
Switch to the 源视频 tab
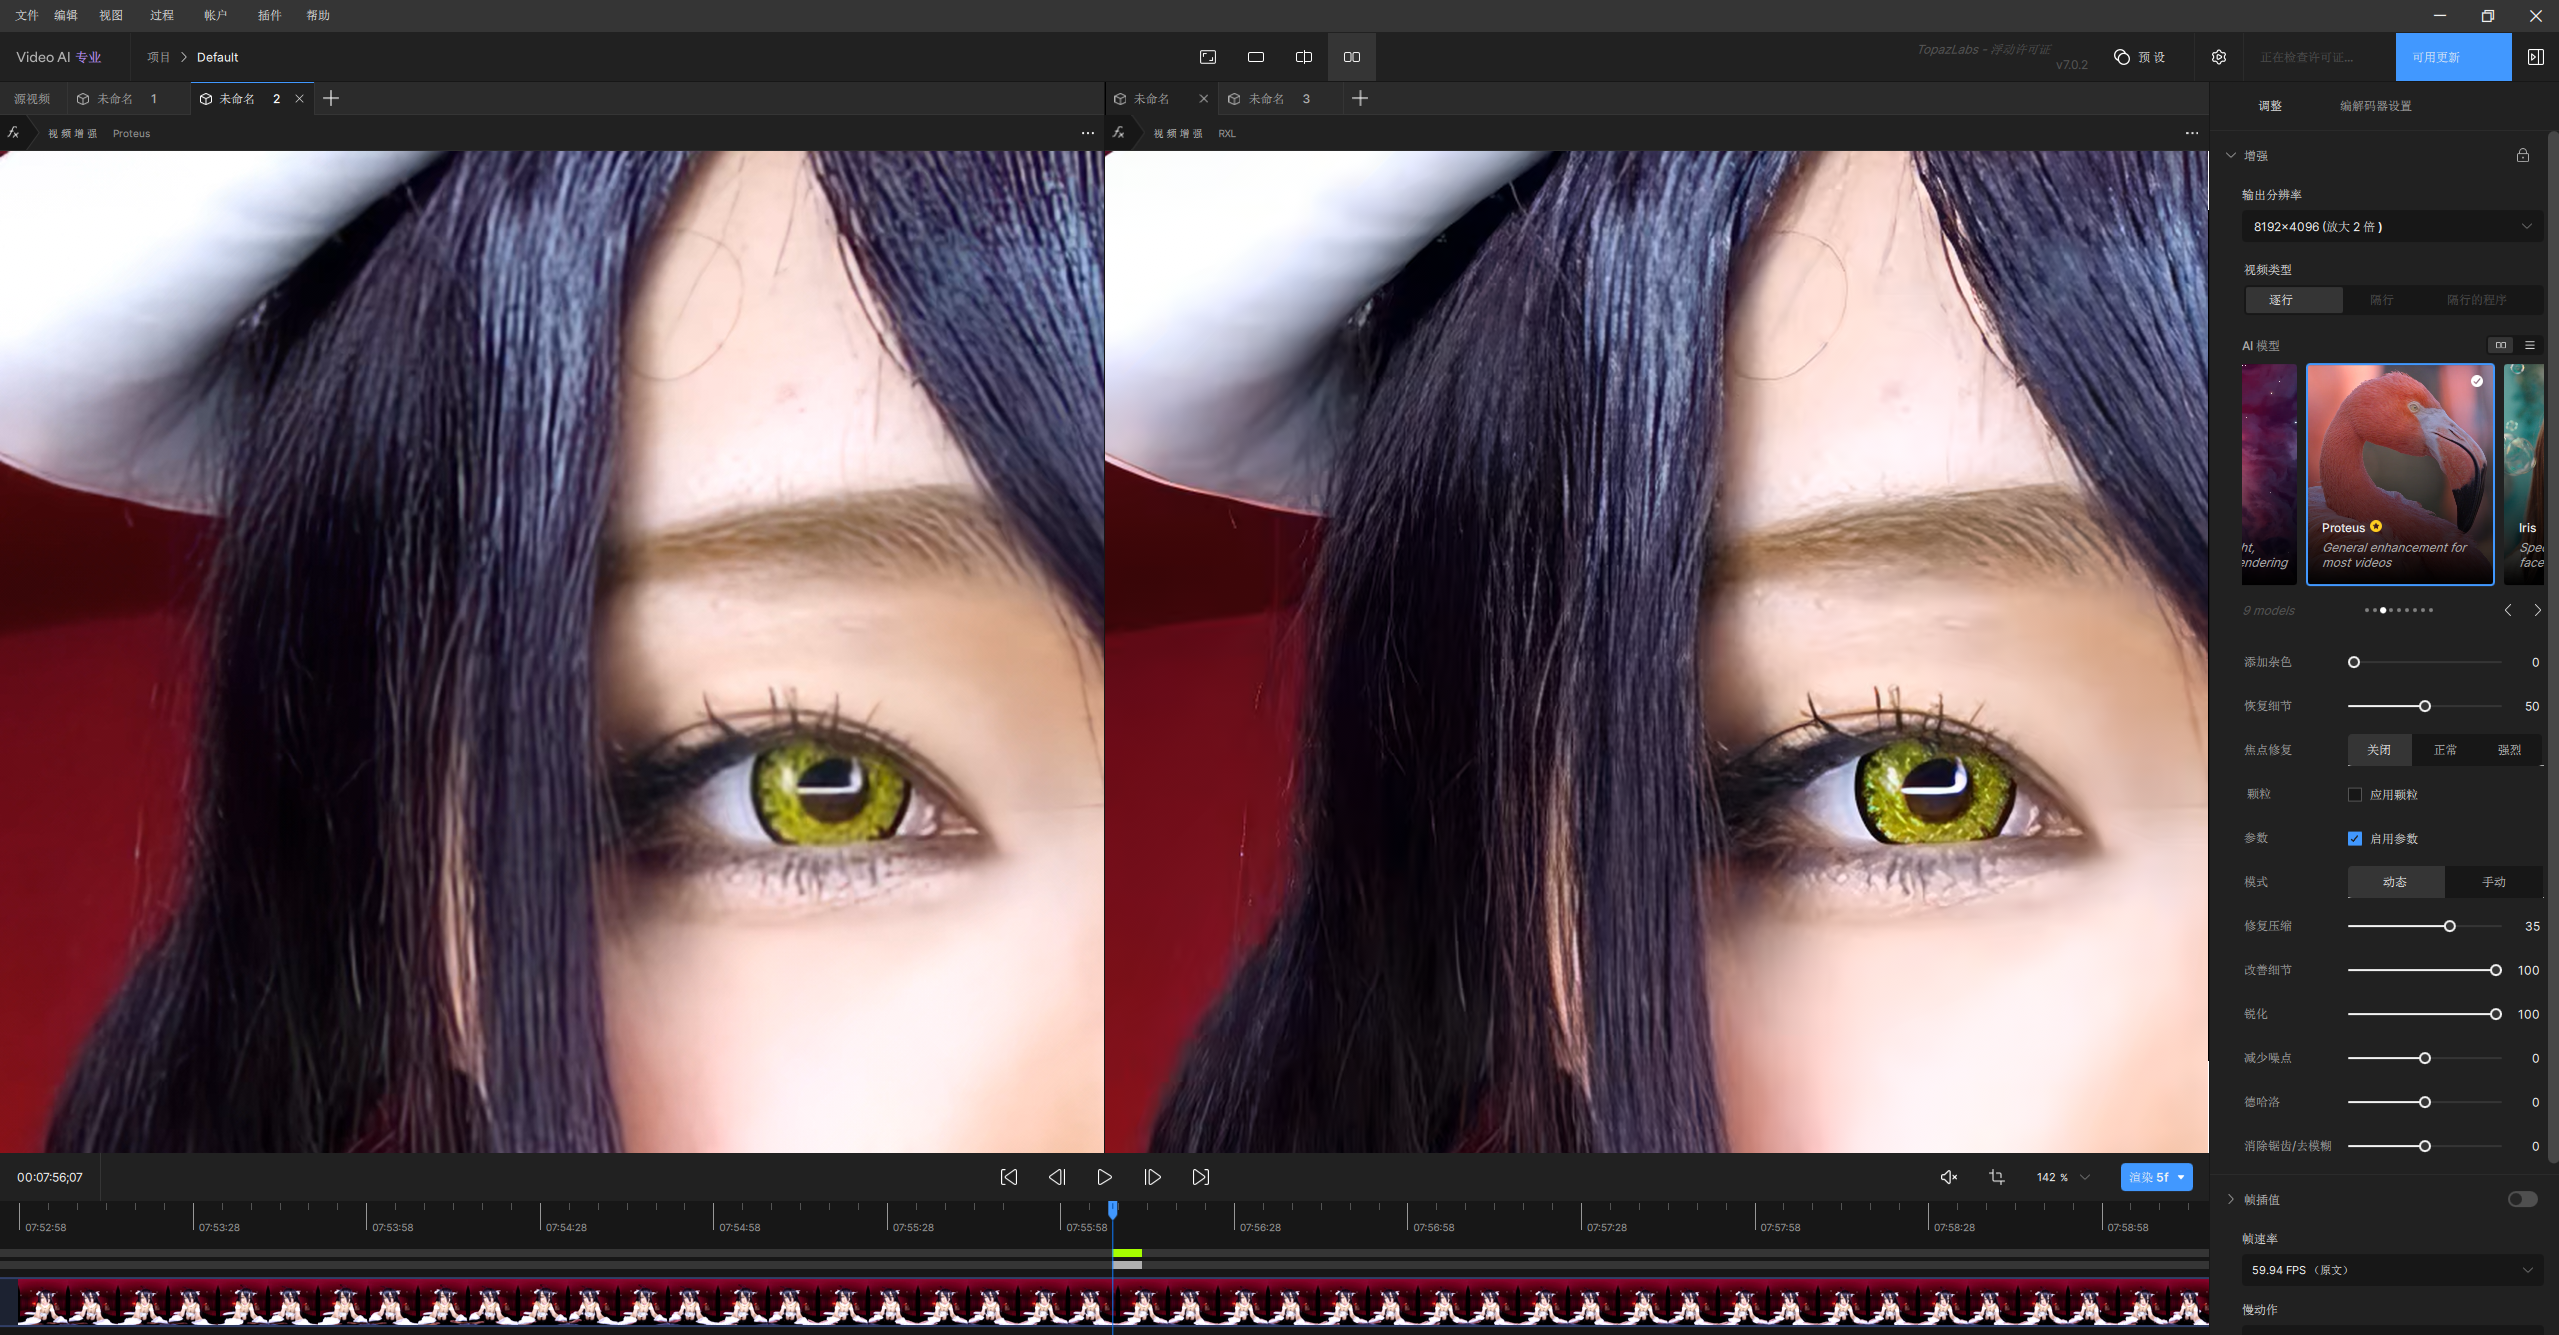(32, 99)
